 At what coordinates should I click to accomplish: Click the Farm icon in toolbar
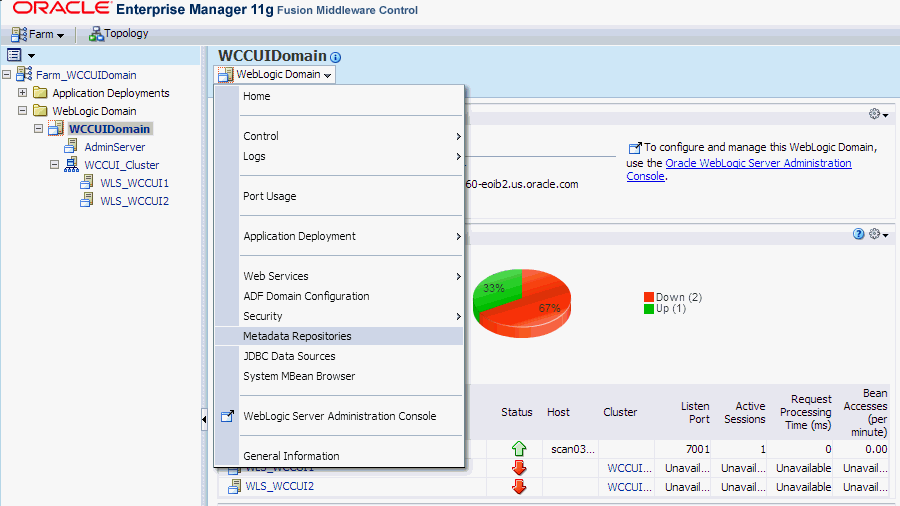[19, 34]
